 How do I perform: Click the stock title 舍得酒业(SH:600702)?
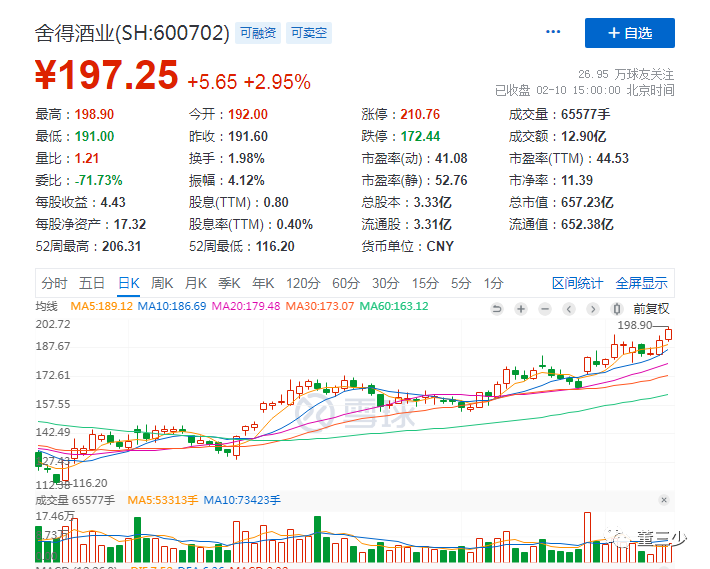[x=132, y=33]
